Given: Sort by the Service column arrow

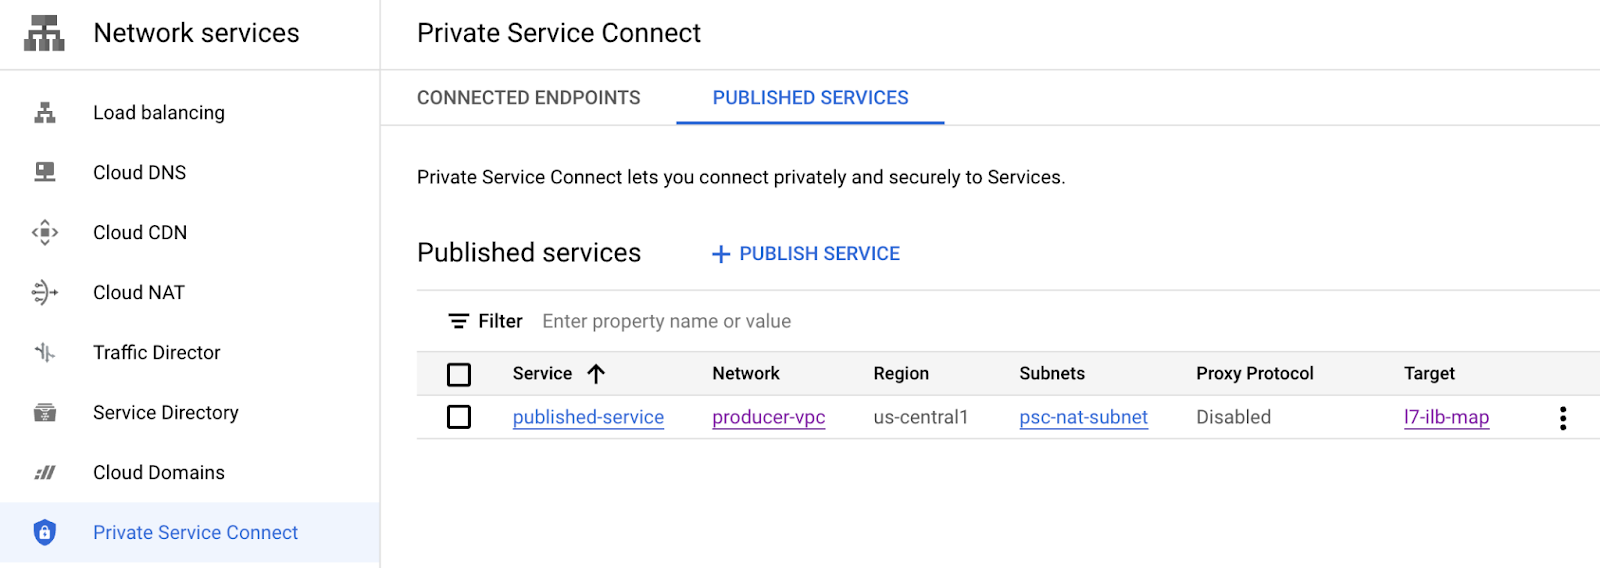Looking at the screenshot, I should pyautogui.click(x=596, y=374).
